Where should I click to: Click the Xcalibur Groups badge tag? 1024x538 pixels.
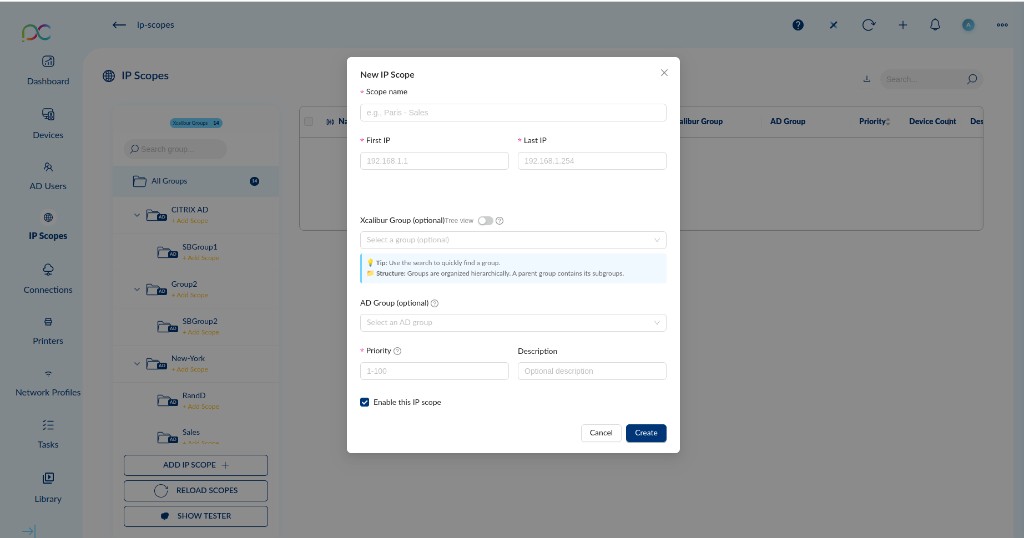196,123
